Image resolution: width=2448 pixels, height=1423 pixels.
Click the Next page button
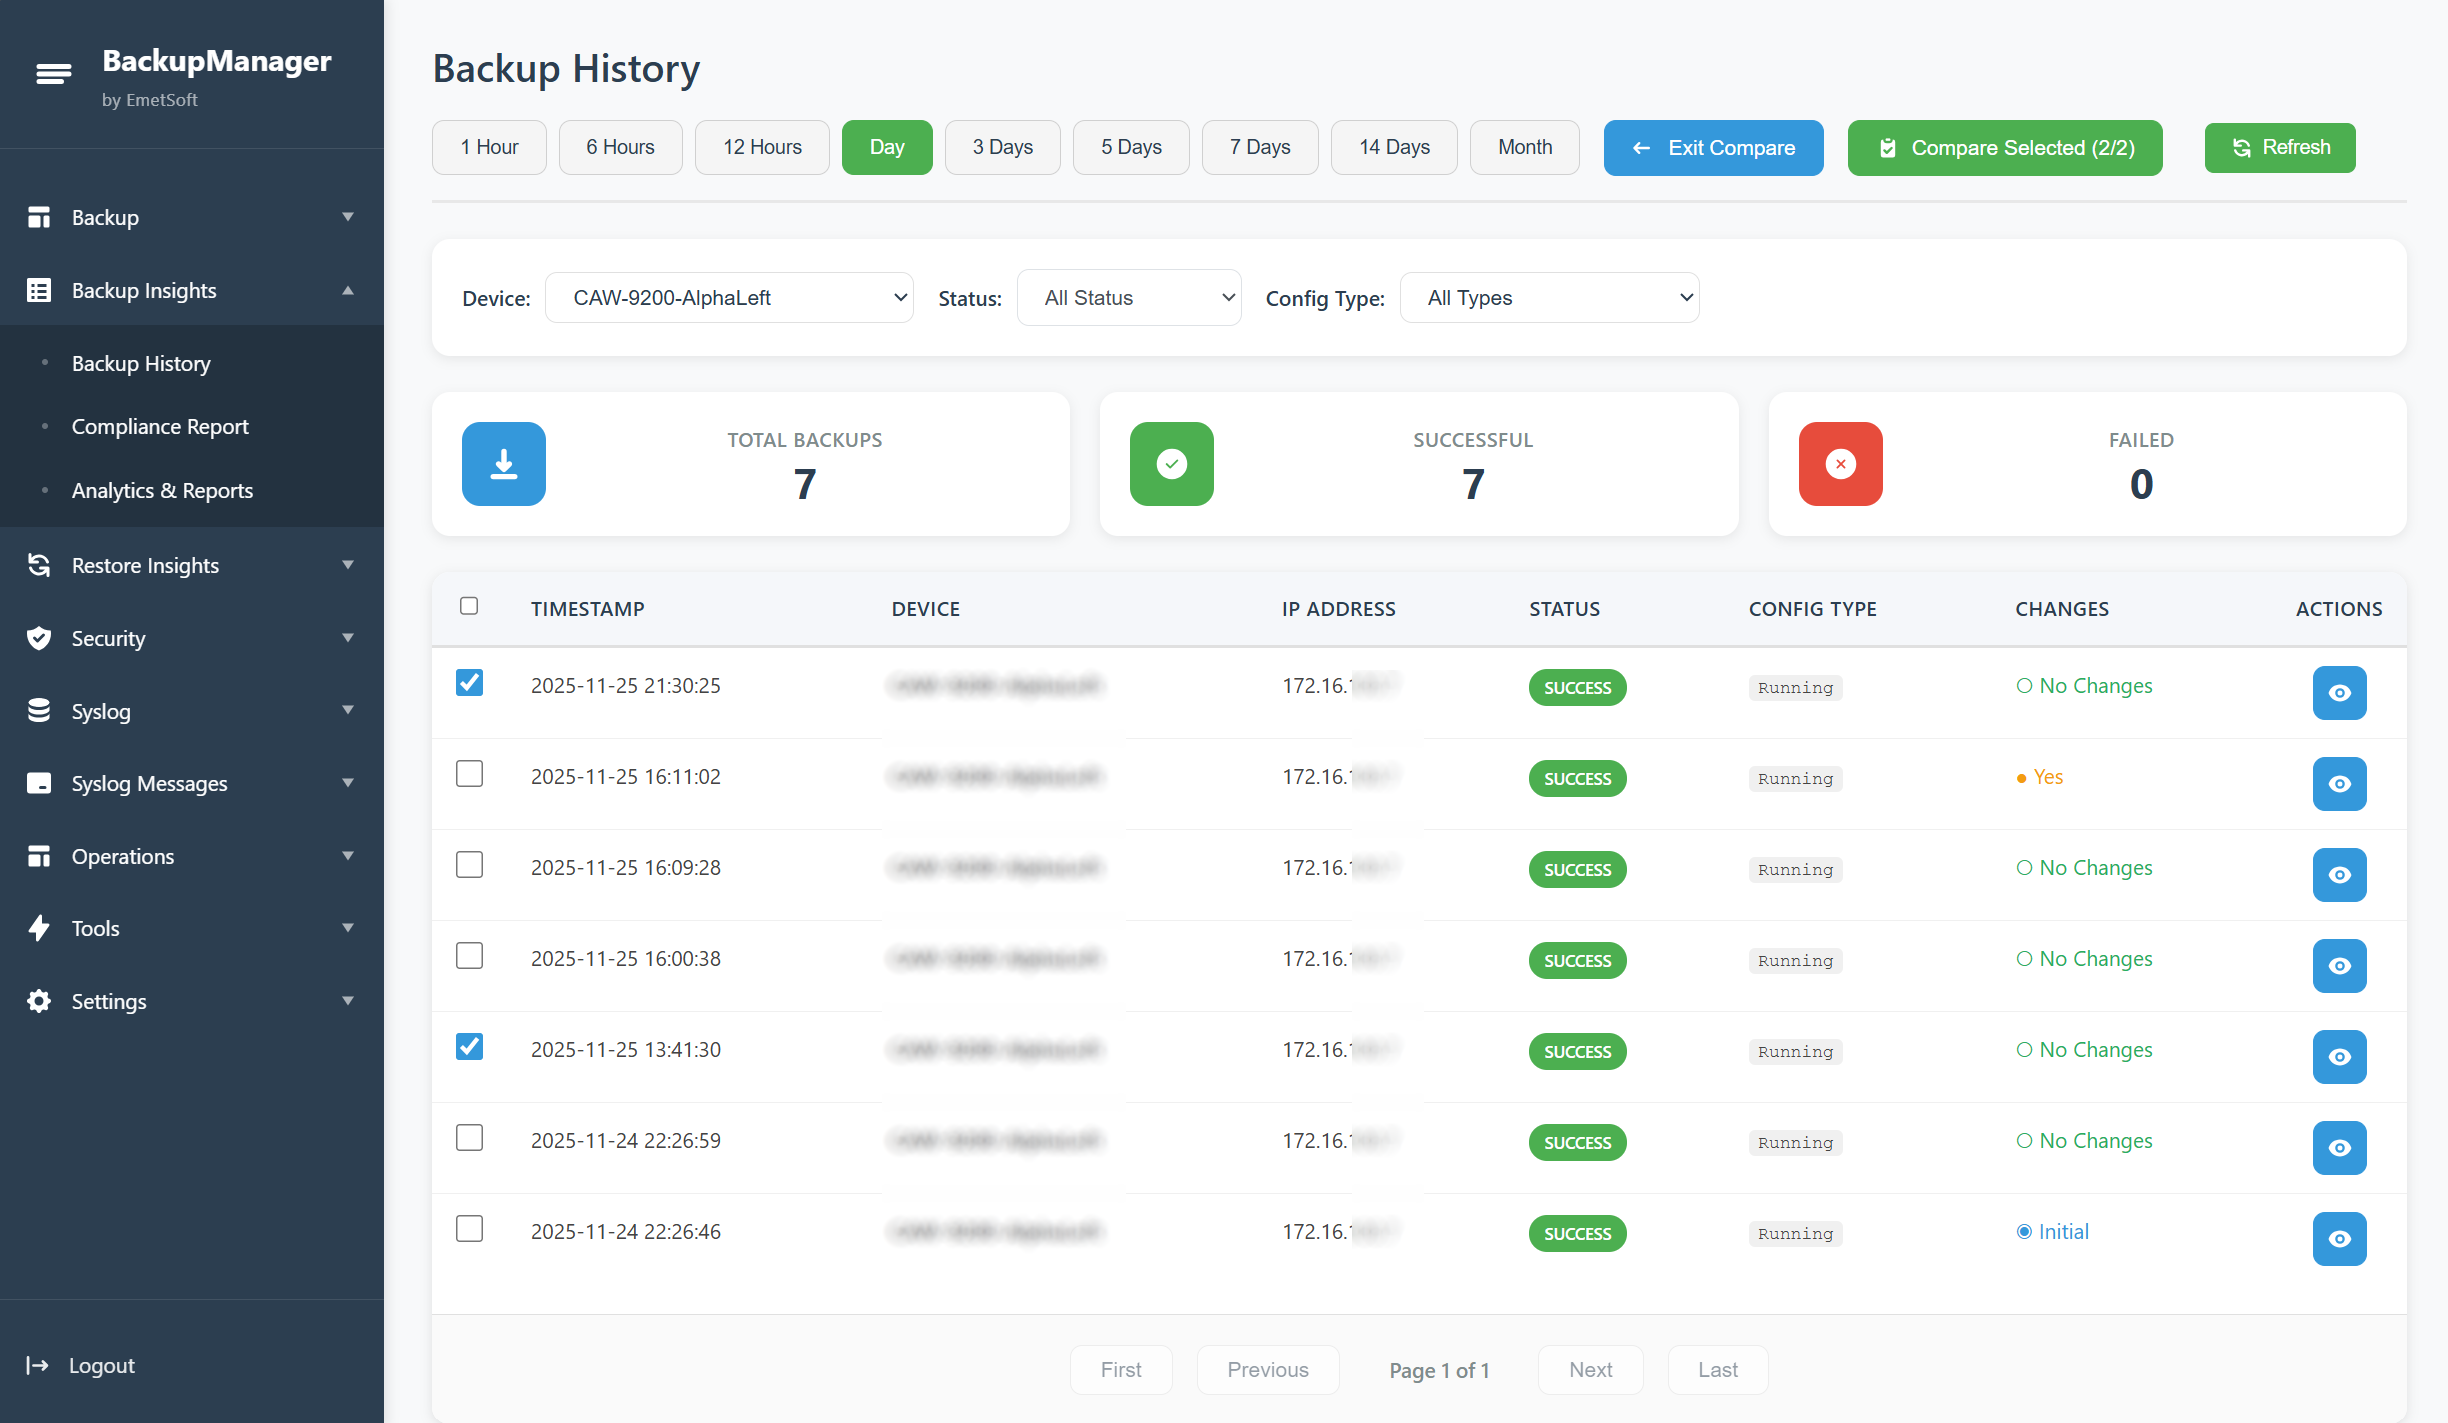tap(1590, 1370)
